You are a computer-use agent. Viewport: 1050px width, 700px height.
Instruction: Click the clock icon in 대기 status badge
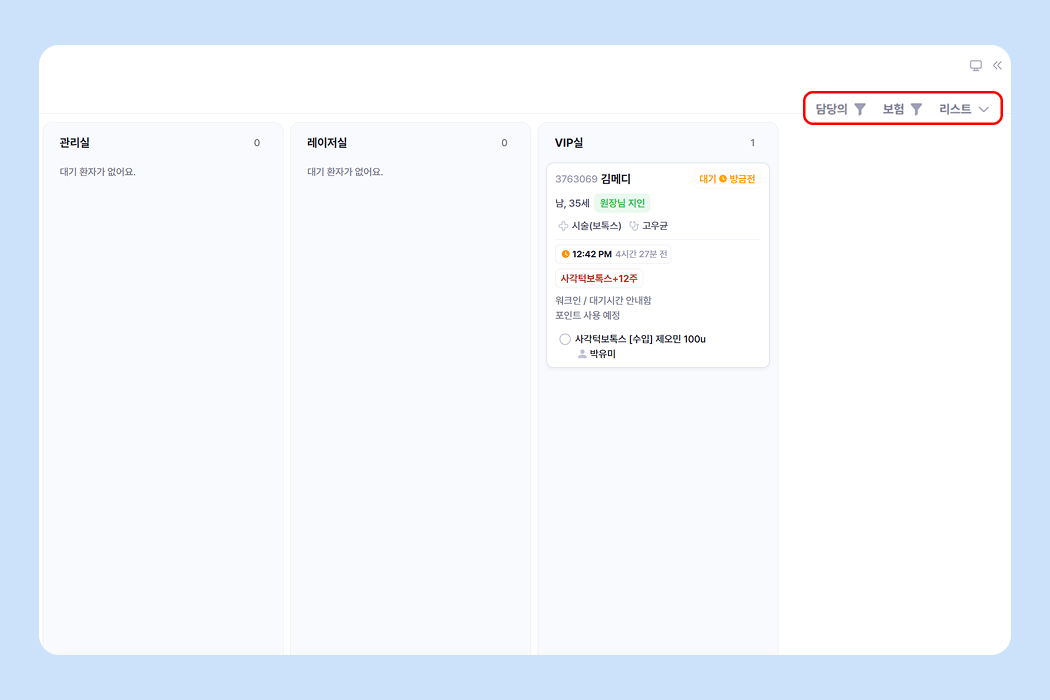(x=723, y=179)
